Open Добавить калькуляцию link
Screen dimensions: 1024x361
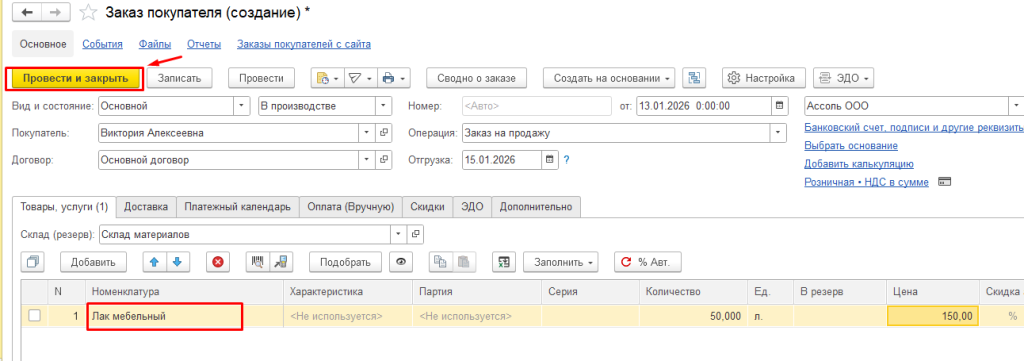pos(859,164)
